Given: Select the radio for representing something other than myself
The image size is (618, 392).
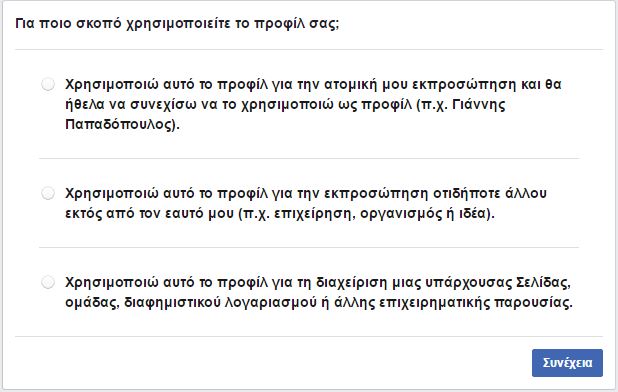Looking at the screenshot, I should point(48,193).
